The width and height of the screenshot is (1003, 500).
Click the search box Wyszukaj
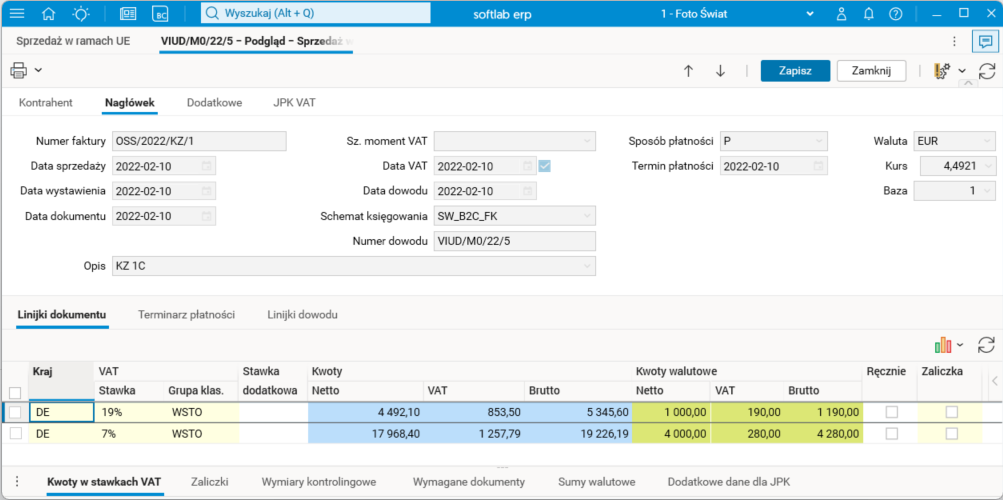[x=315, y=13]
